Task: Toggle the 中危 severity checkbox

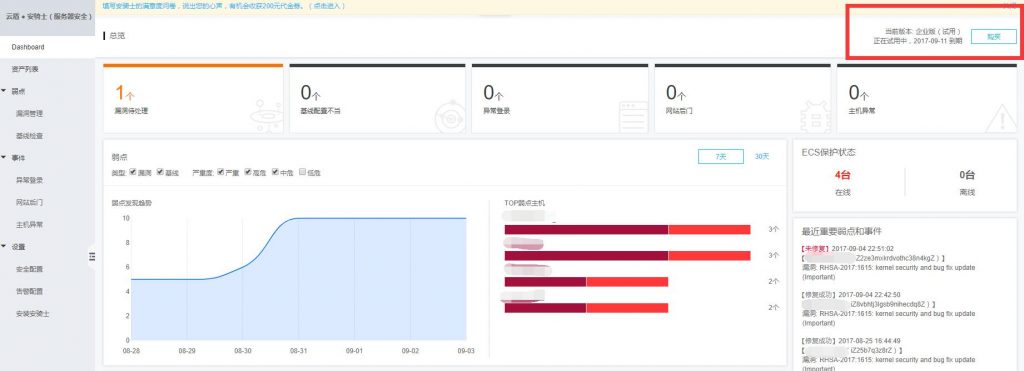Action: click(x=275, y=172)
